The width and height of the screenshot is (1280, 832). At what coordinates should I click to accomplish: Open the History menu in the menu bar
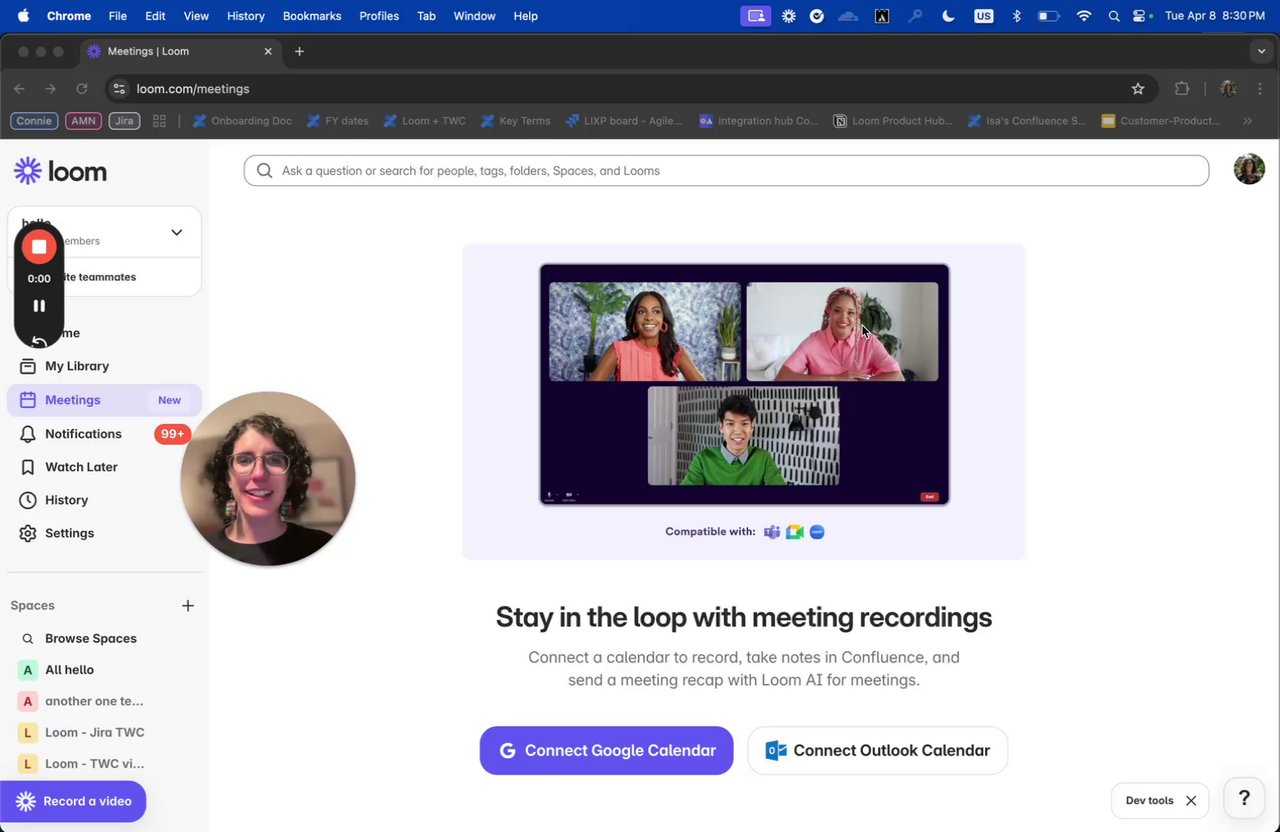(x=245, y=16)
